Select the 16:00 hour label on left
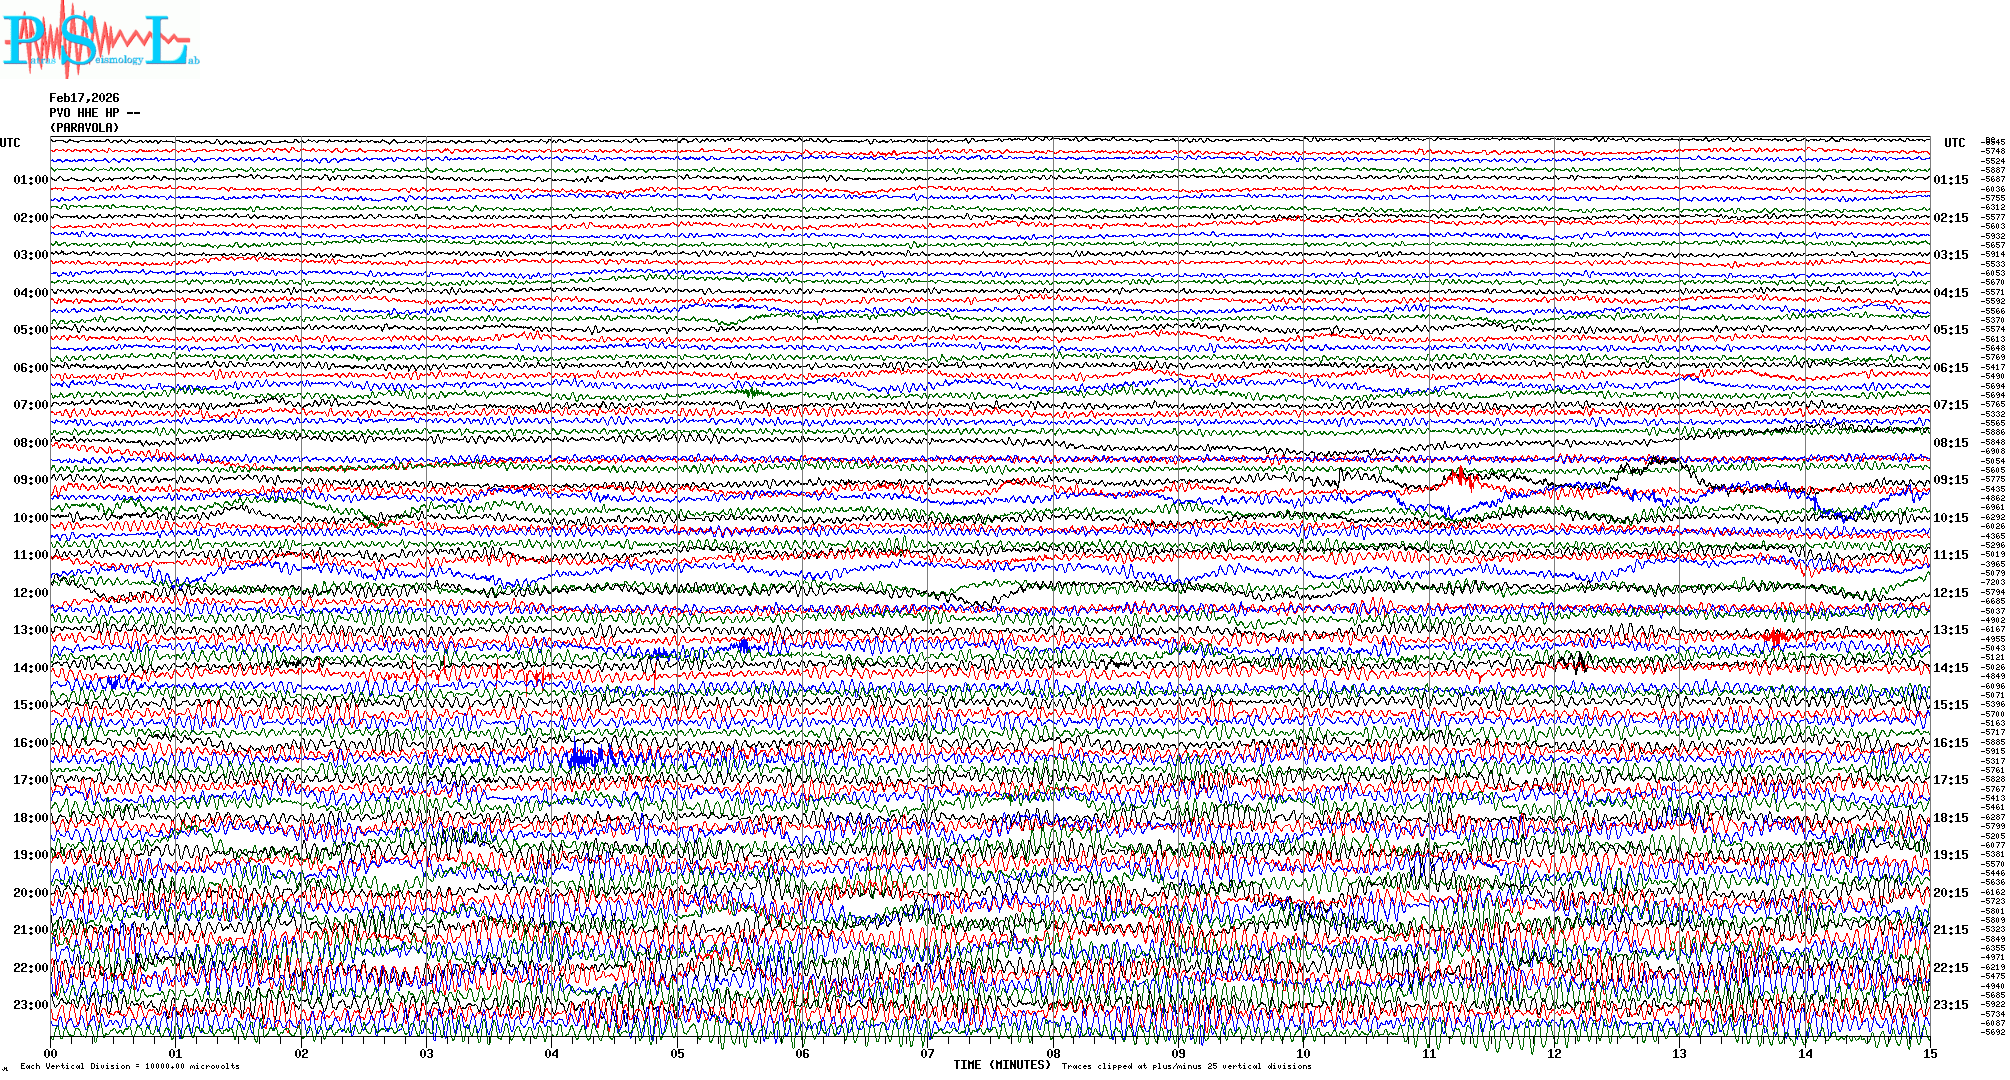This screenshot has height=1080, width=2010. 30,743
